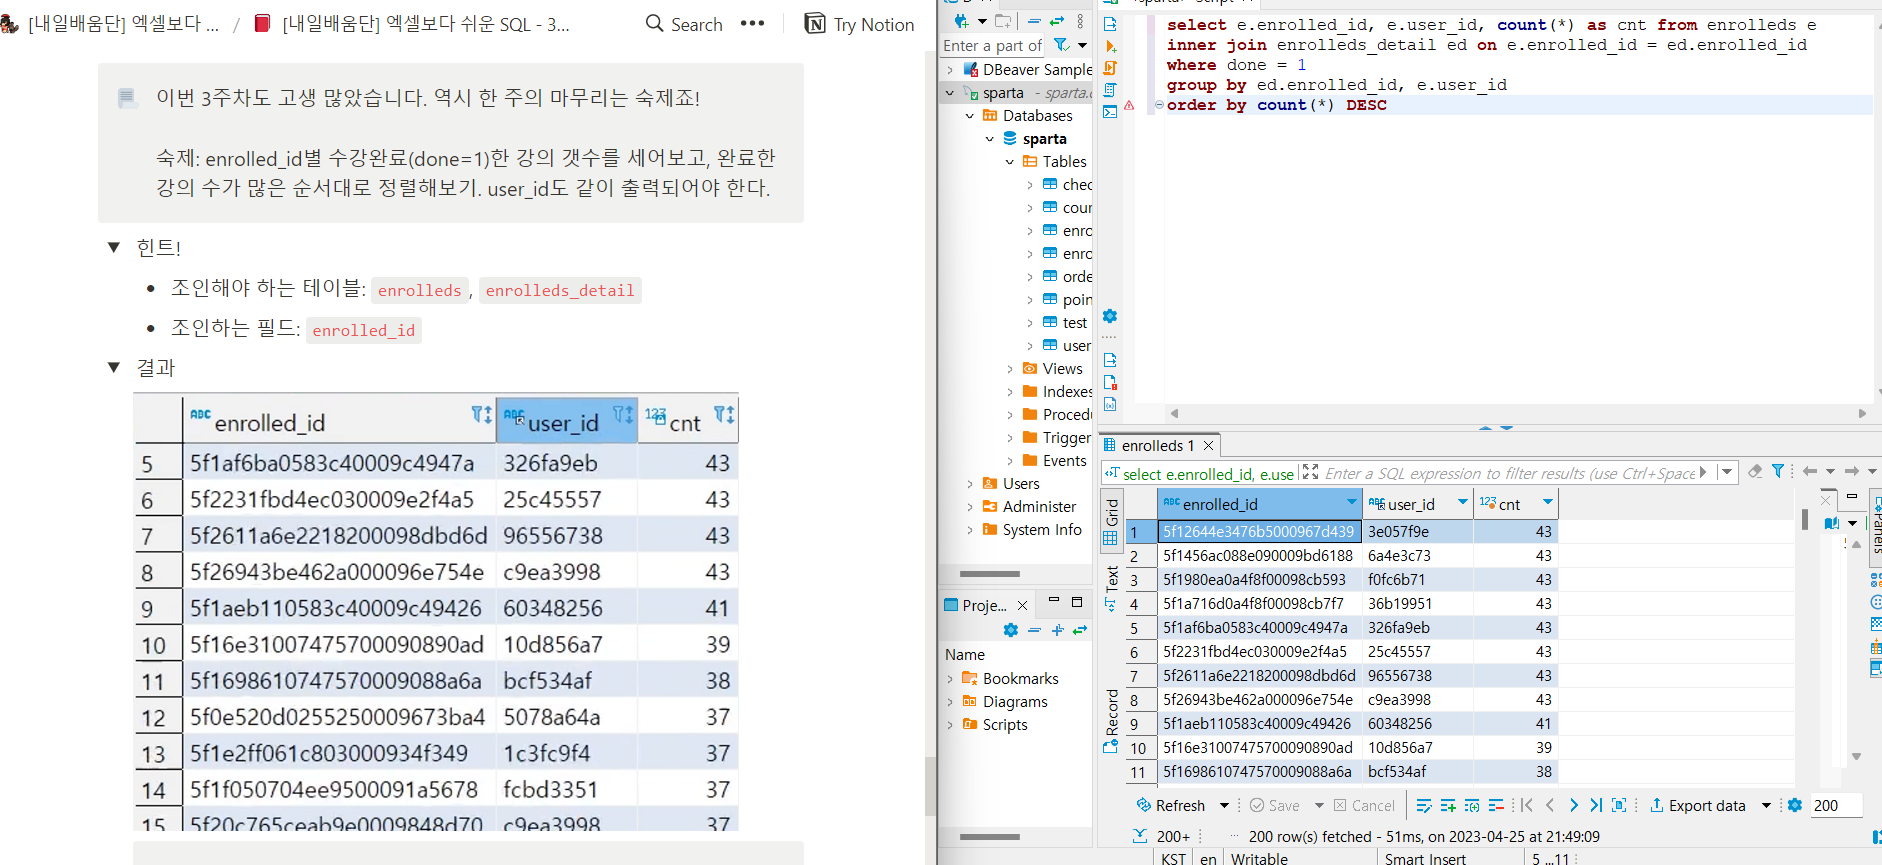Click Try Notion link
Screen dimensions: 1882x865
(860, 24)
